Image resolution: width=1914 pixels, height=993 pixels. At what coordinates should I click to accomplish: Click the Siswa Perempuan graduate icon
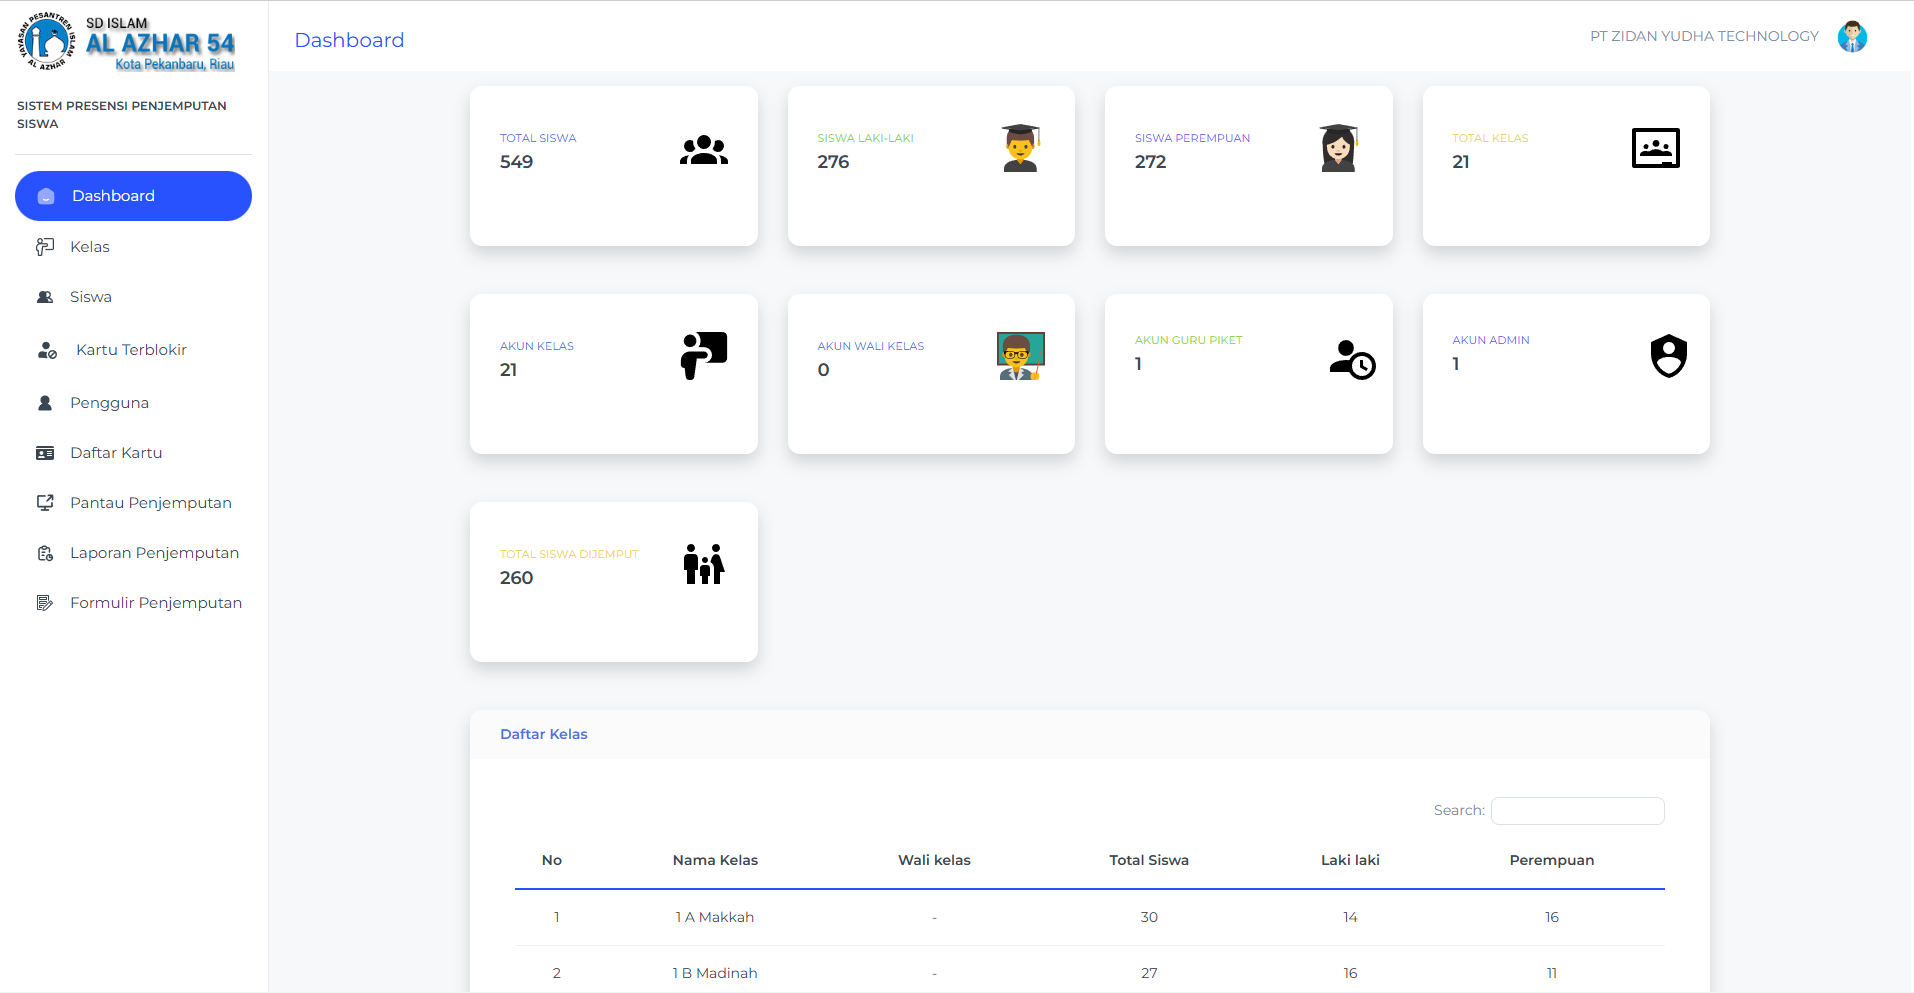tap(1338, 148)
